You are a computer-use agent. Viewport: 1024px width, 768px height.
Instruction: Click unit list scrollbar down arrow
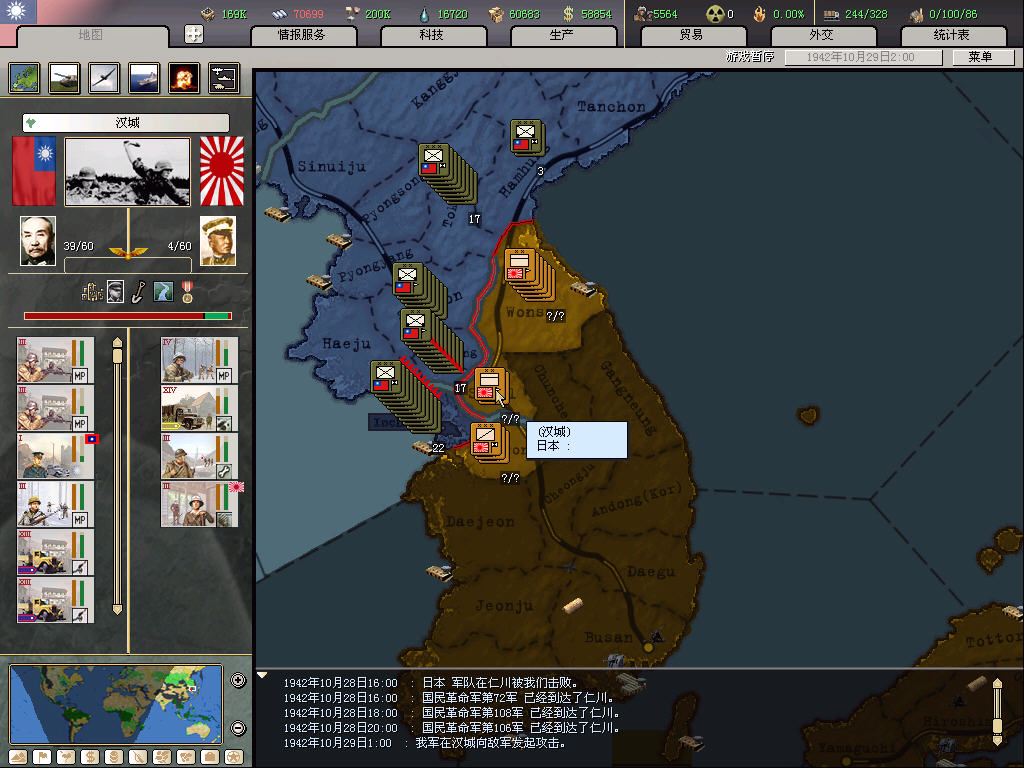pyautogui.click(x=117, y=610)
